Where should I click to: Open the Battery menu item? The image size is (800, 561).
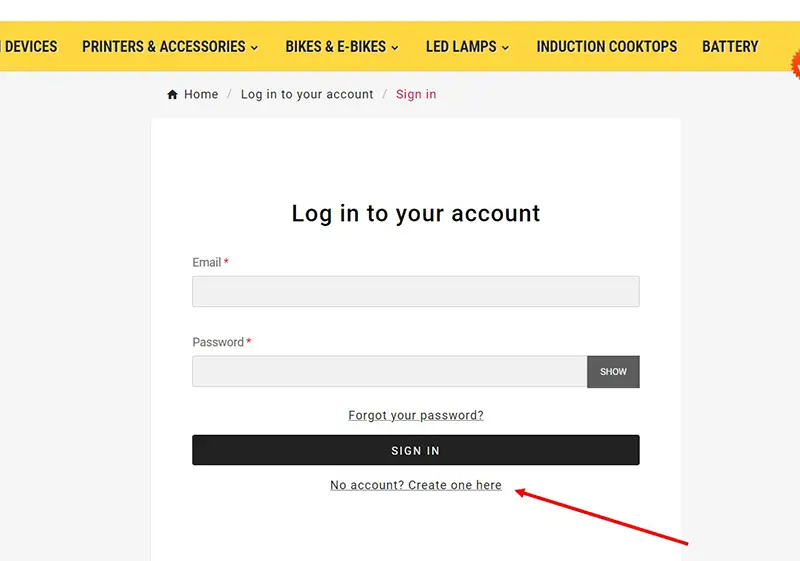tap(730, 46)
